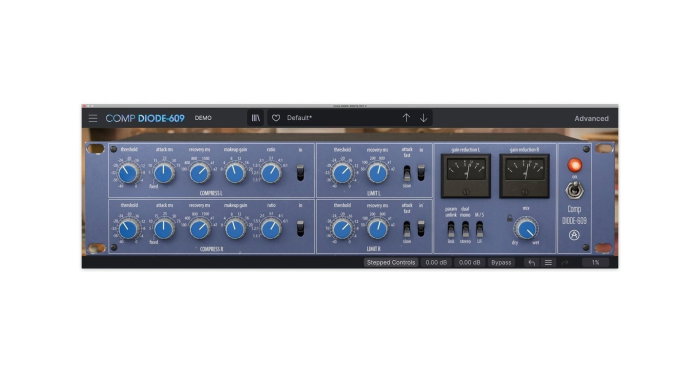Image resolution: width=700 pixels, height=372 pixels.
Task: Adjust Compress L recovery ms knob
Action: (200, 173)
